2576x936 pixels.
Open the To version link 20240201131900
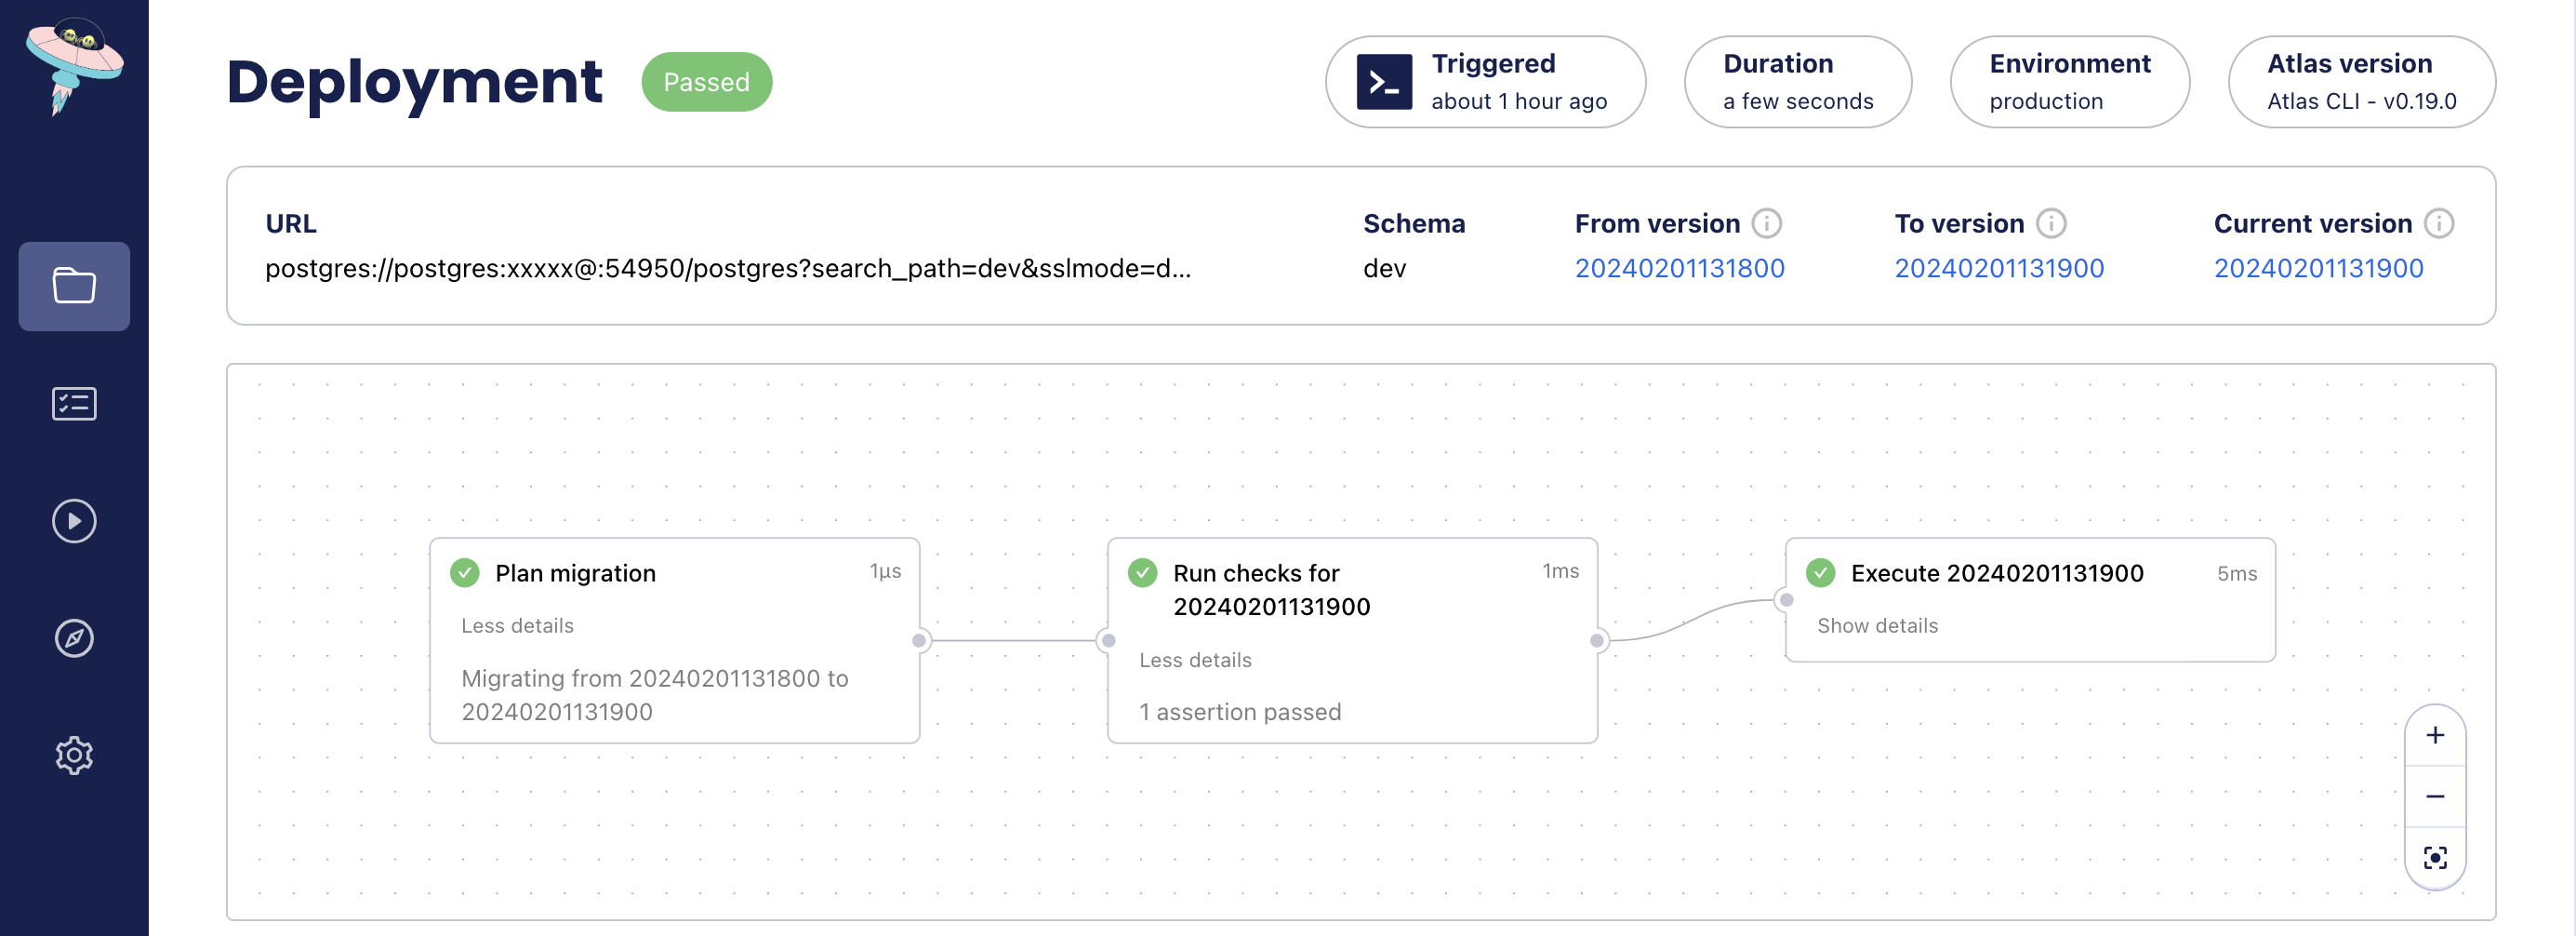(1999, 268)
